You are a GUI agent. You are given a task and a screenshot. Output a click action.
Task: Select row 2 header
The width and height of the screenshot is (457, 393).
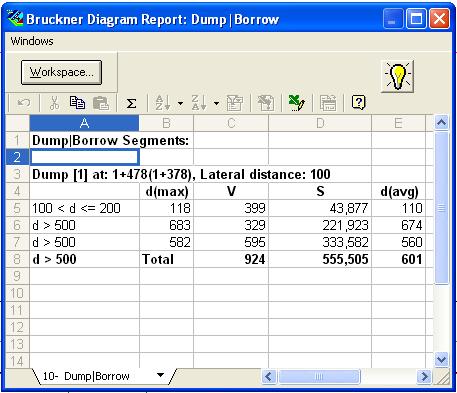coord(17,157)
